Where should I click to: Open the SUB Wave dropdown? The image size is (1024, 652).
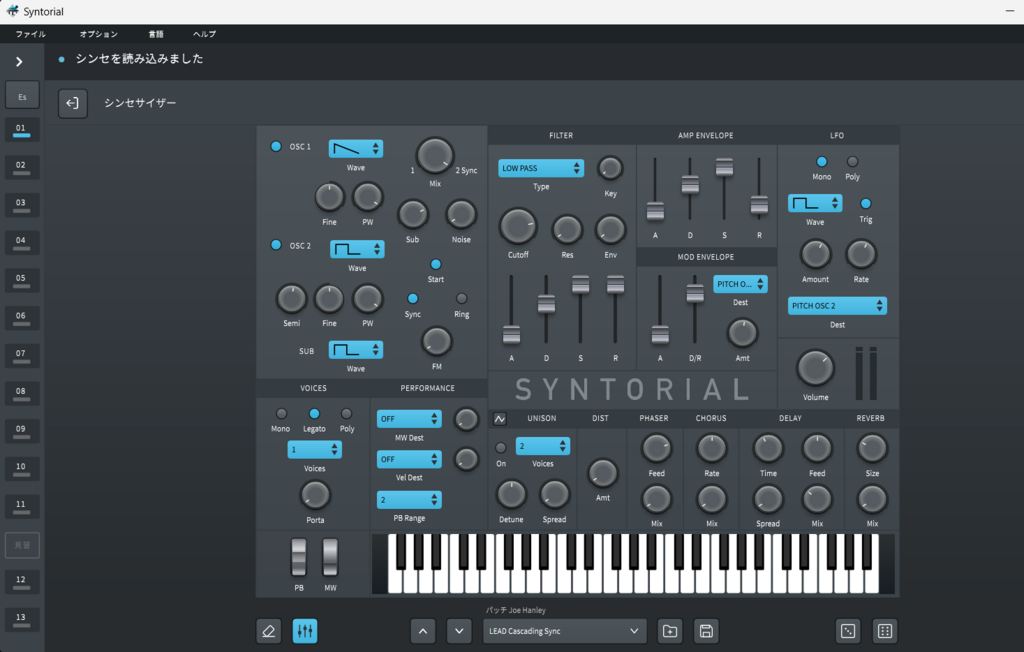tap(356, 350)
